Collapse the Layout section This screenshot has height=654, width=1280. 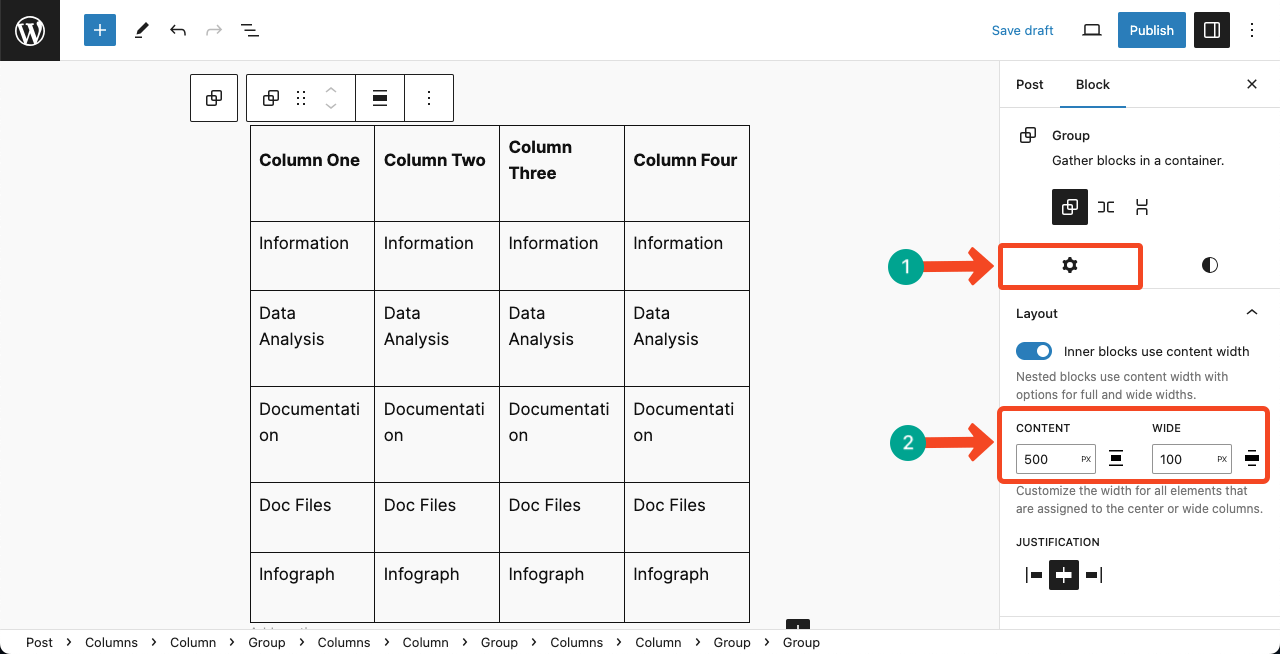[1251, 312]
